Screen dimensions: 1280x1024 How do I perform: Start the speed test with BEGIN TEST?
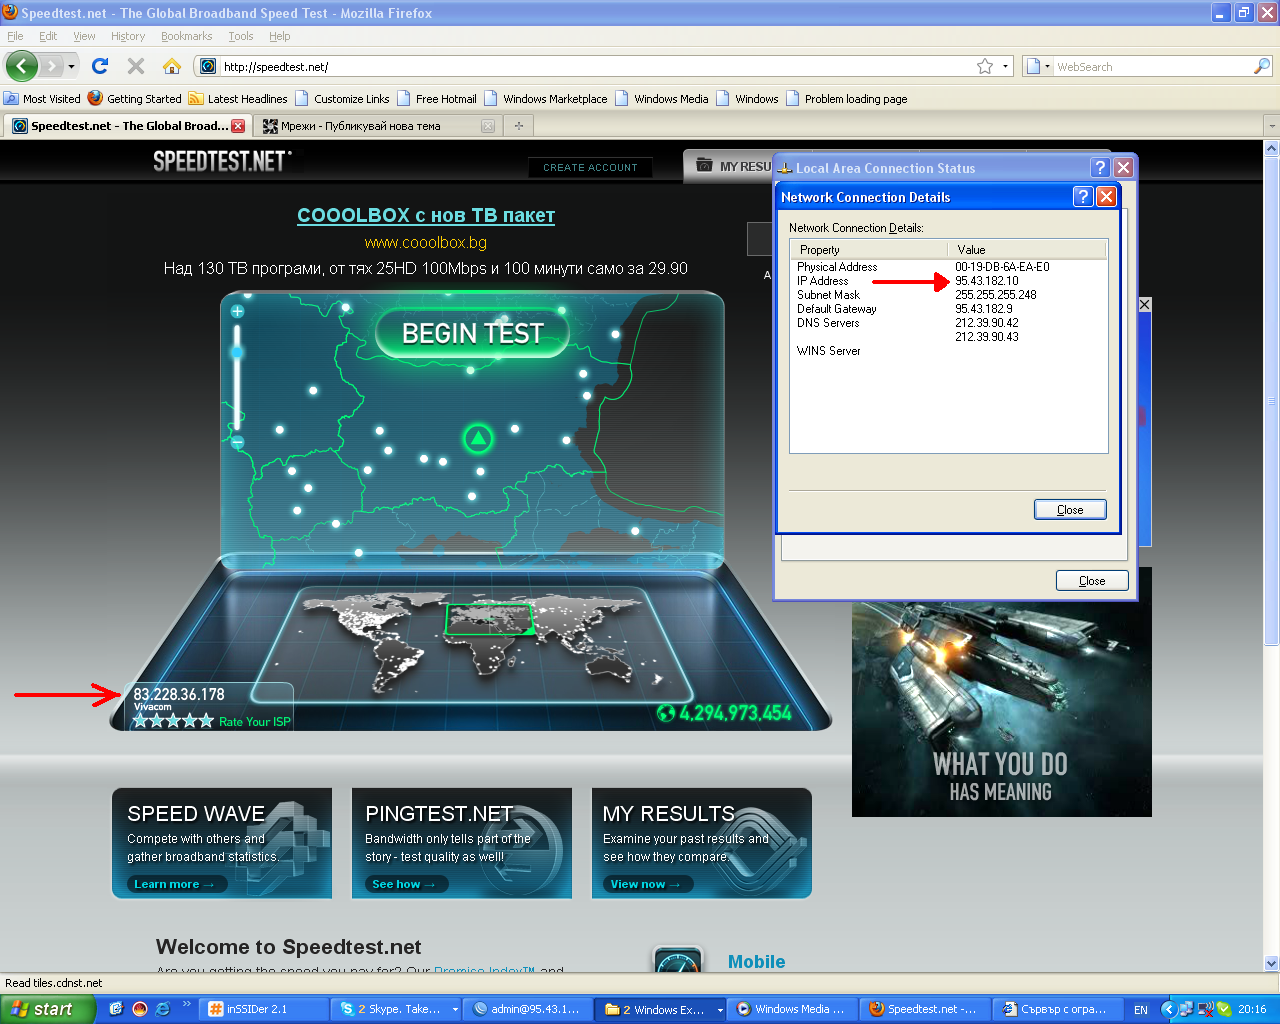(473, 334)
